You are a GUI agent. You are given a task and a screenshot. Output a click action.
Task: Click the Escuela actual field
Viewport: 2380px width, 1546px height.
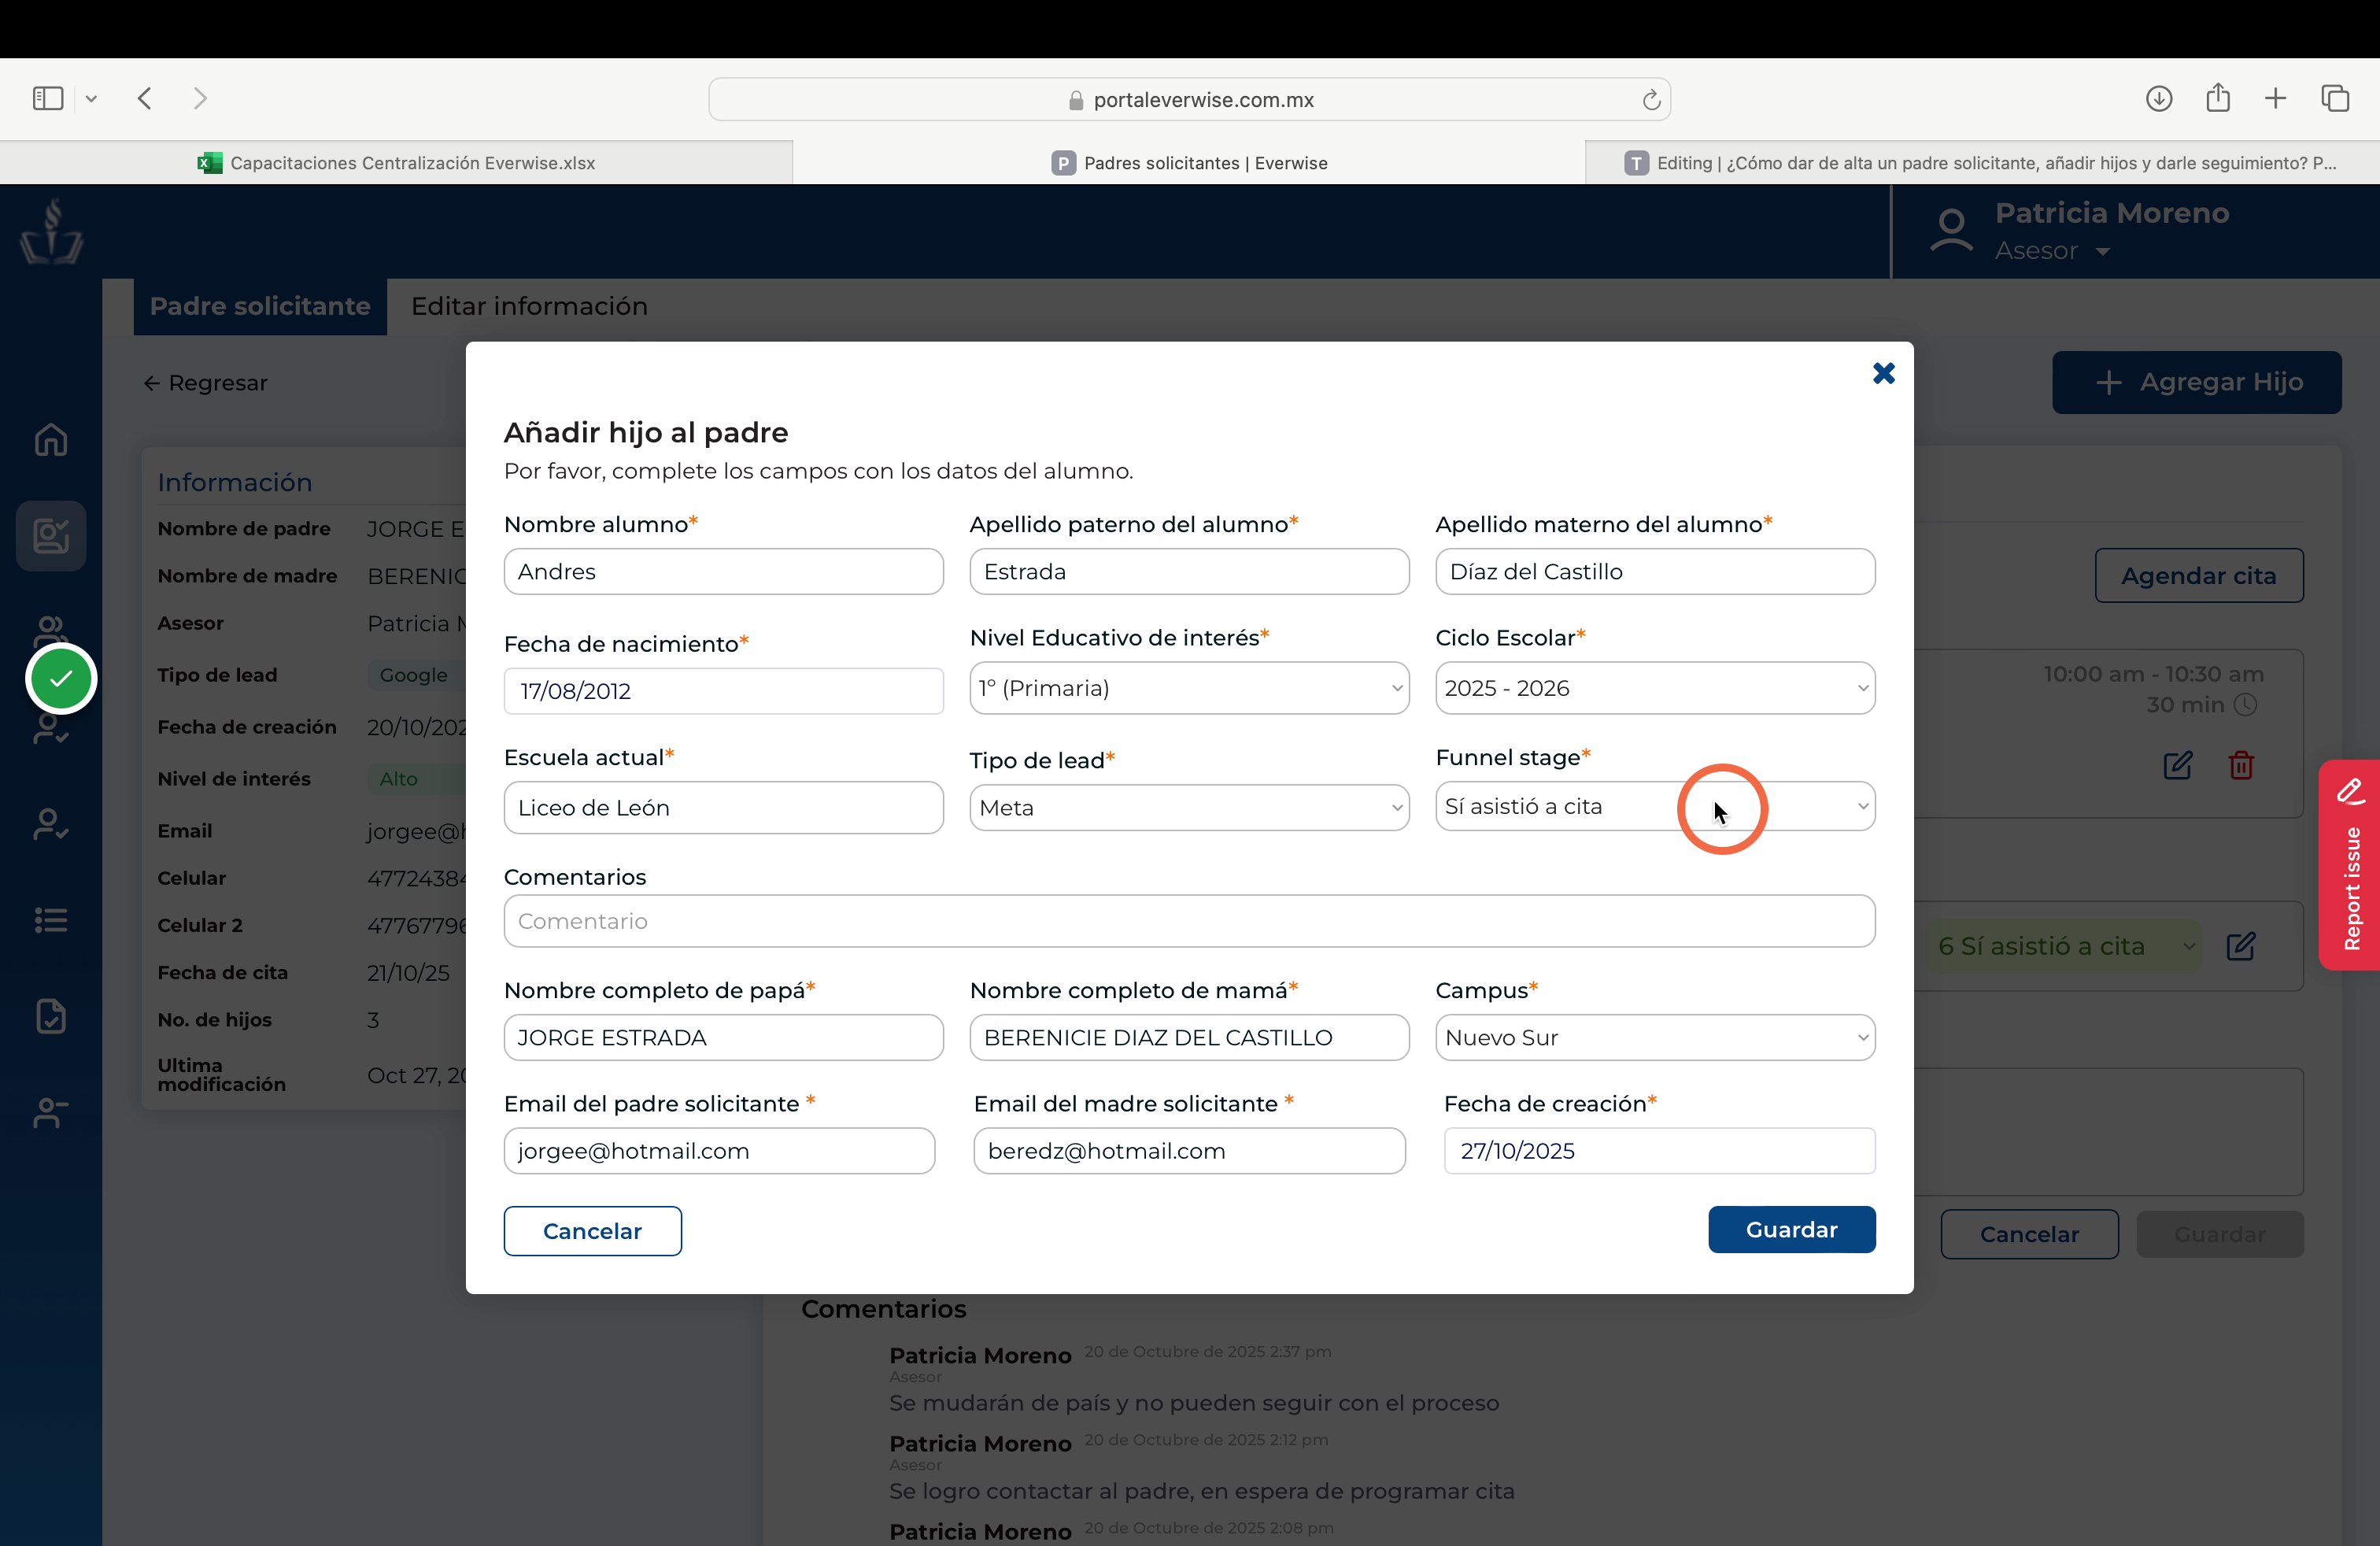click(x=723, y=808)
